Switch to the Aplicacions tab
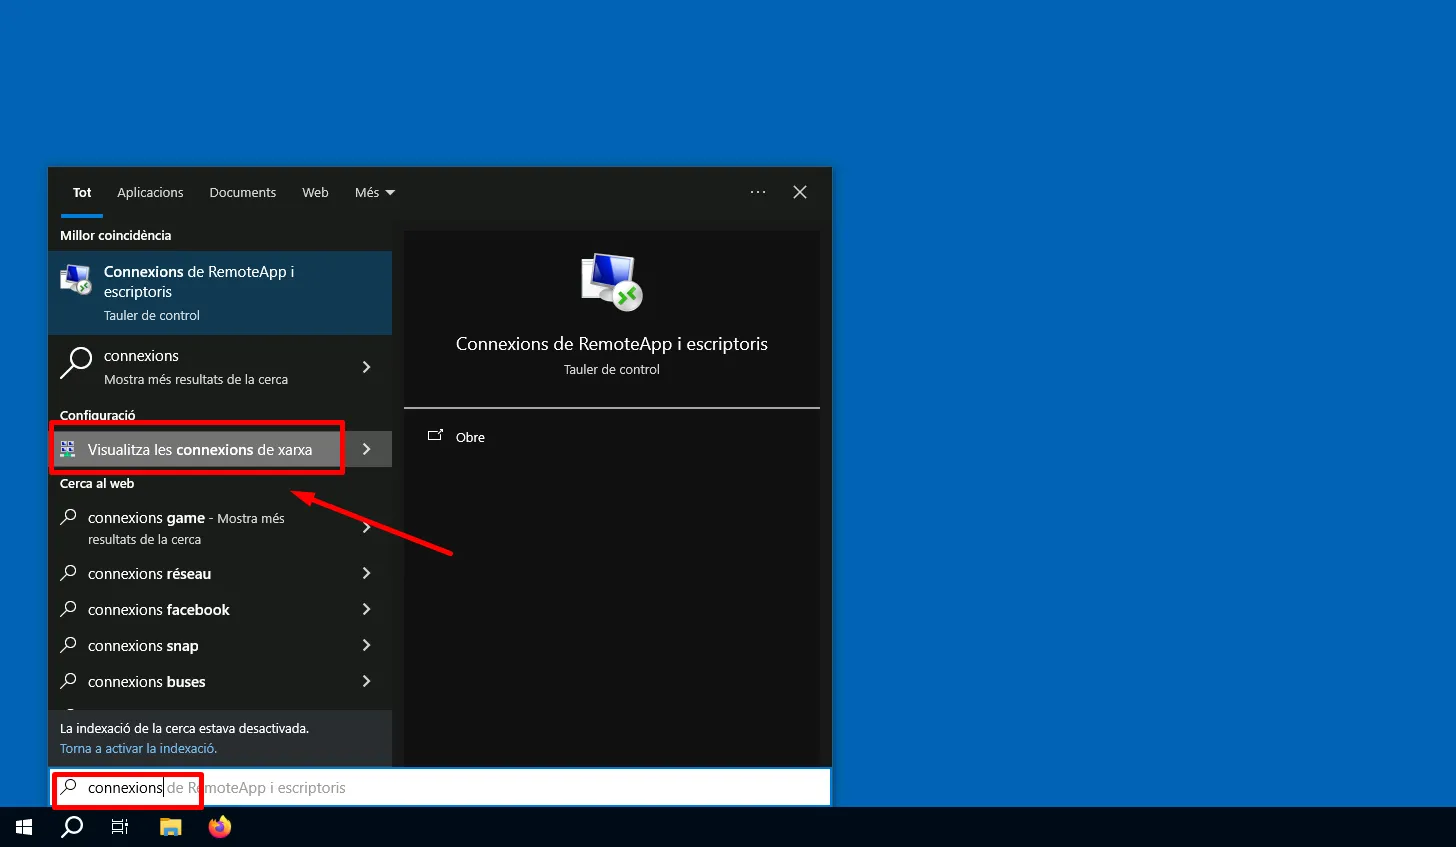 pyautogui.click(x=150, y=193)
